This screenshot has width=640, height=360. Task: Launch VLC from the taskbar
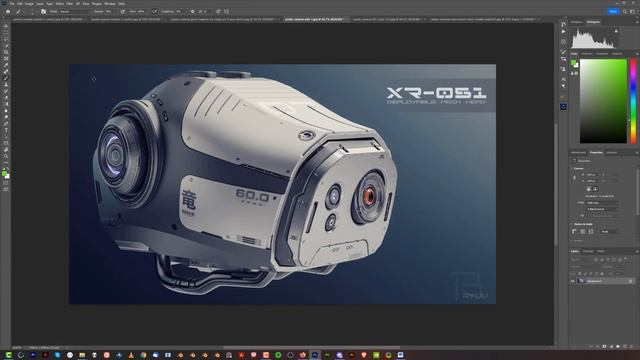pos(131,355)
